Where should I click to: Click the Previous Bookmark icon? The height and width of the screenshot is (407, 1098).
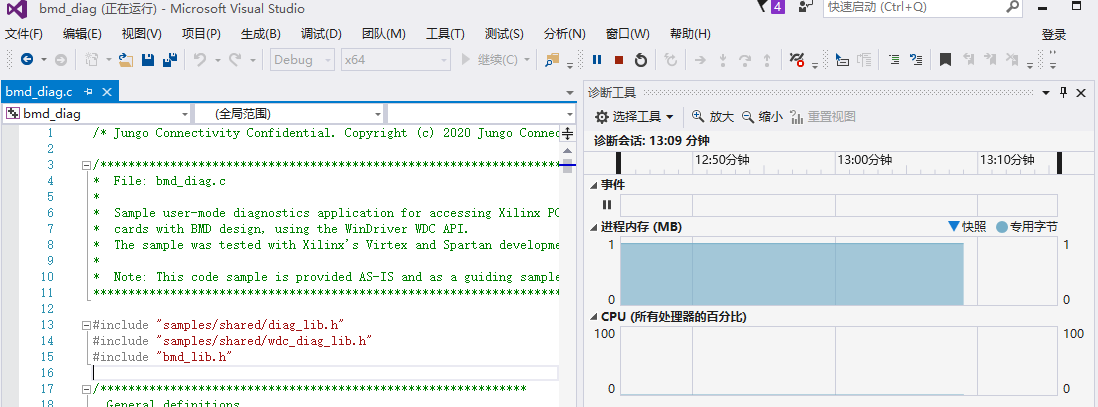pyautogui.click(x=968, y=60)
